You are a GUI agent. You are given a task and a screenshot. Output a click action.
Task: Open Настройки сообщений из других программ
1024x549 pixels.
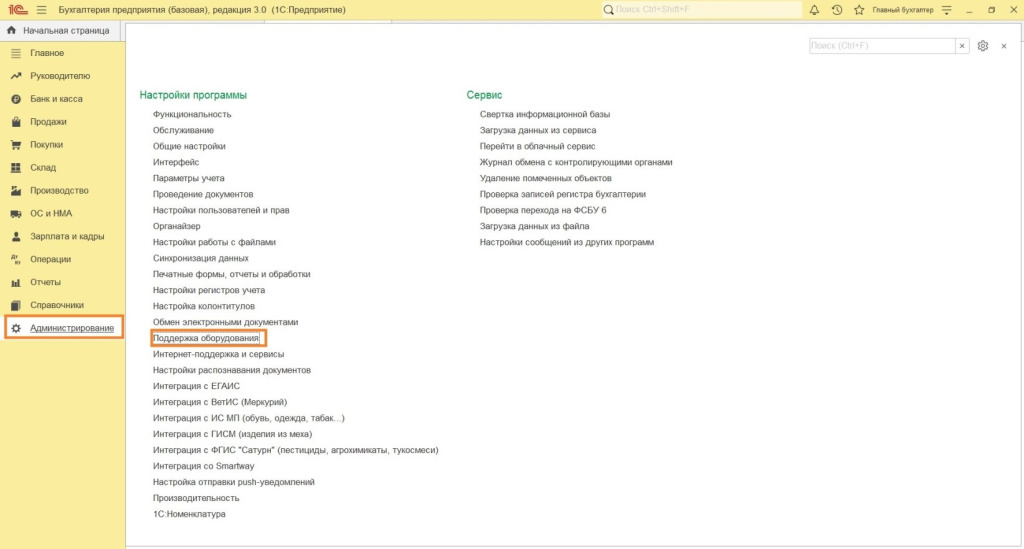click(567, 242)
